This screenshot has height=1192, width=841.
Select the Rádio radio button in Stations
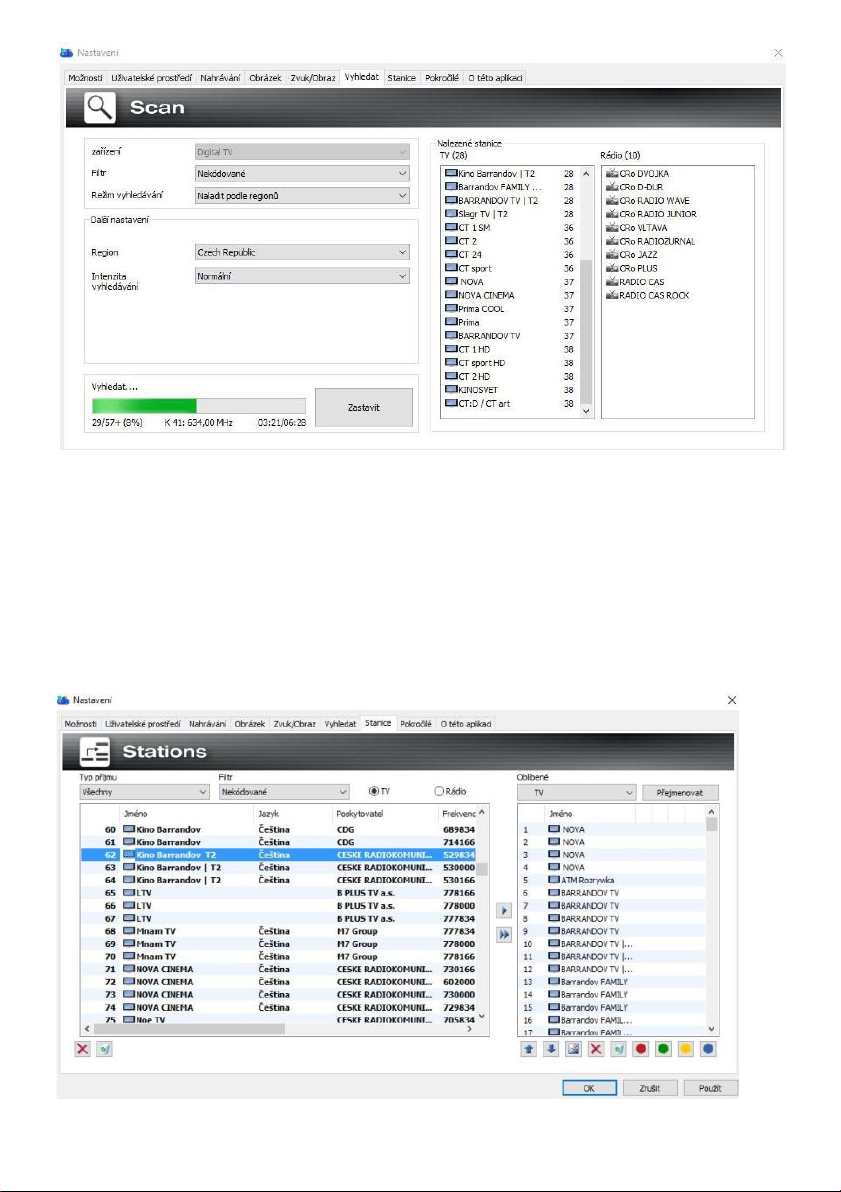point(439,791)
